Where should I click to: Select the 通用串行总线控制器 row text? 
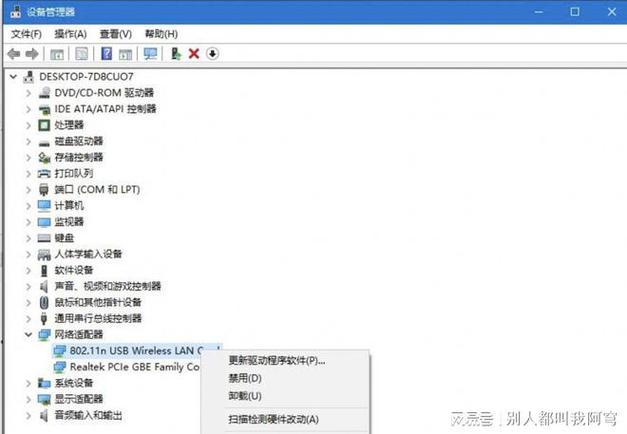98,319
